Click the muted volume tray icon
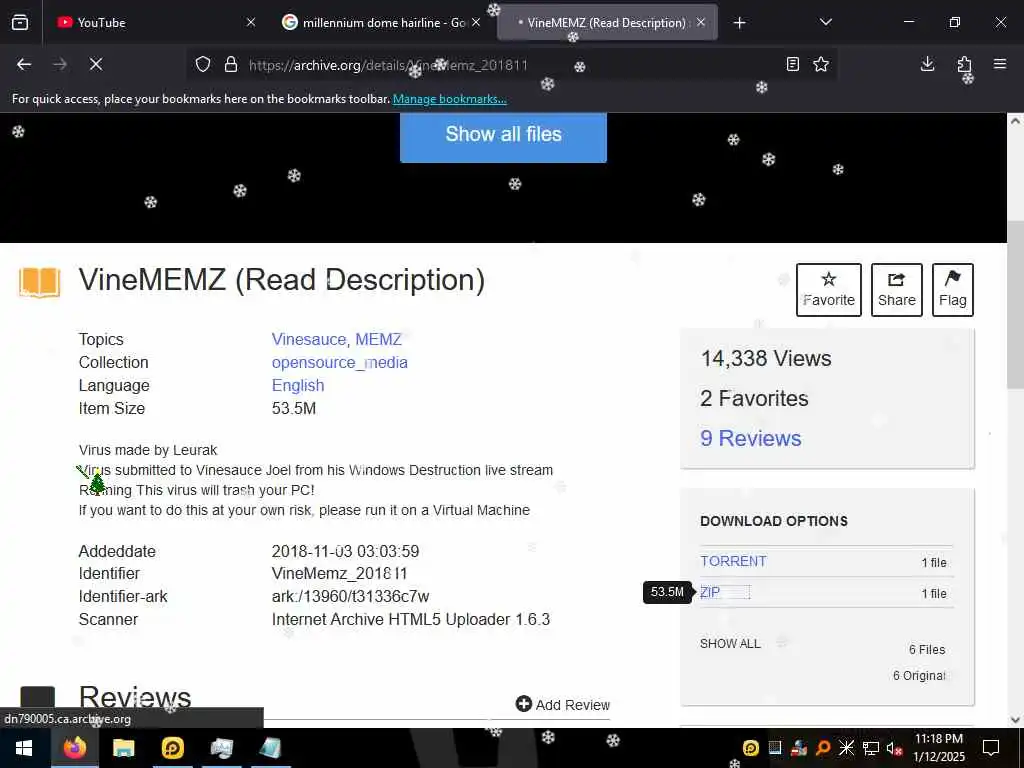 click(894, 748)
